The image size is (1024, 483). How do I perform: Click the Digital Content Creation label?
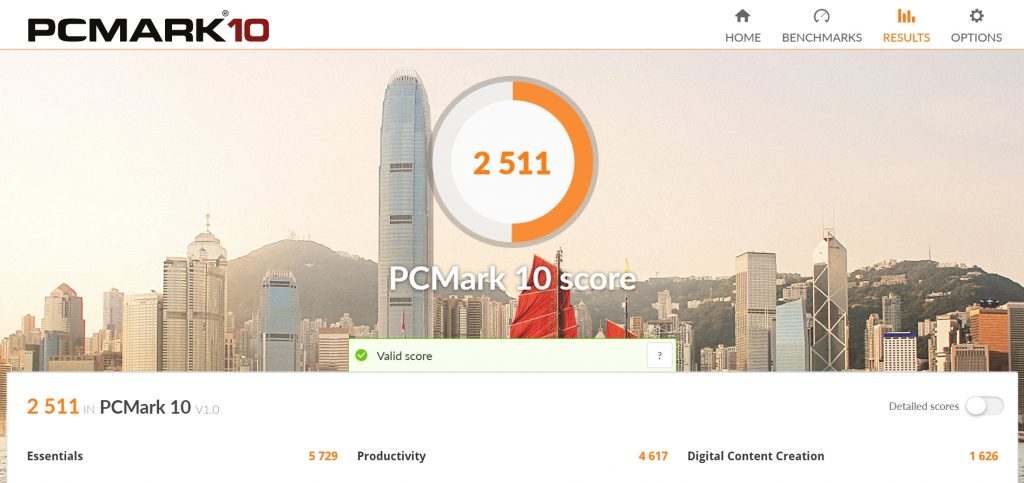[x=756, y=456]
